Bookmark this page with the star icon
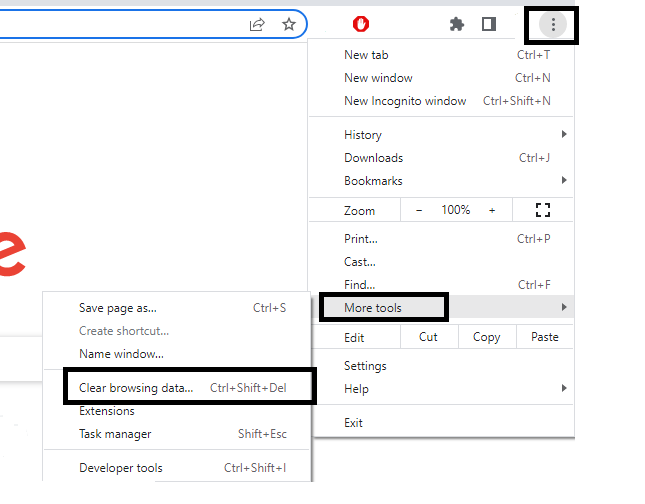The height and width of the screenshot is (504, 645). 289,24
